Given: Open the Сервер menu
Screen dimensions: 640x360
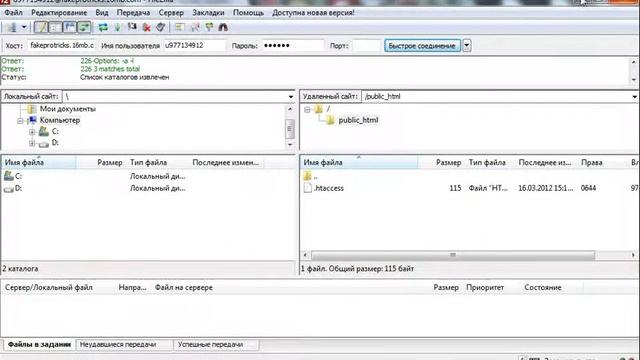Looking at the screenshot, I should pyautogui.click(x=171, y=13).
